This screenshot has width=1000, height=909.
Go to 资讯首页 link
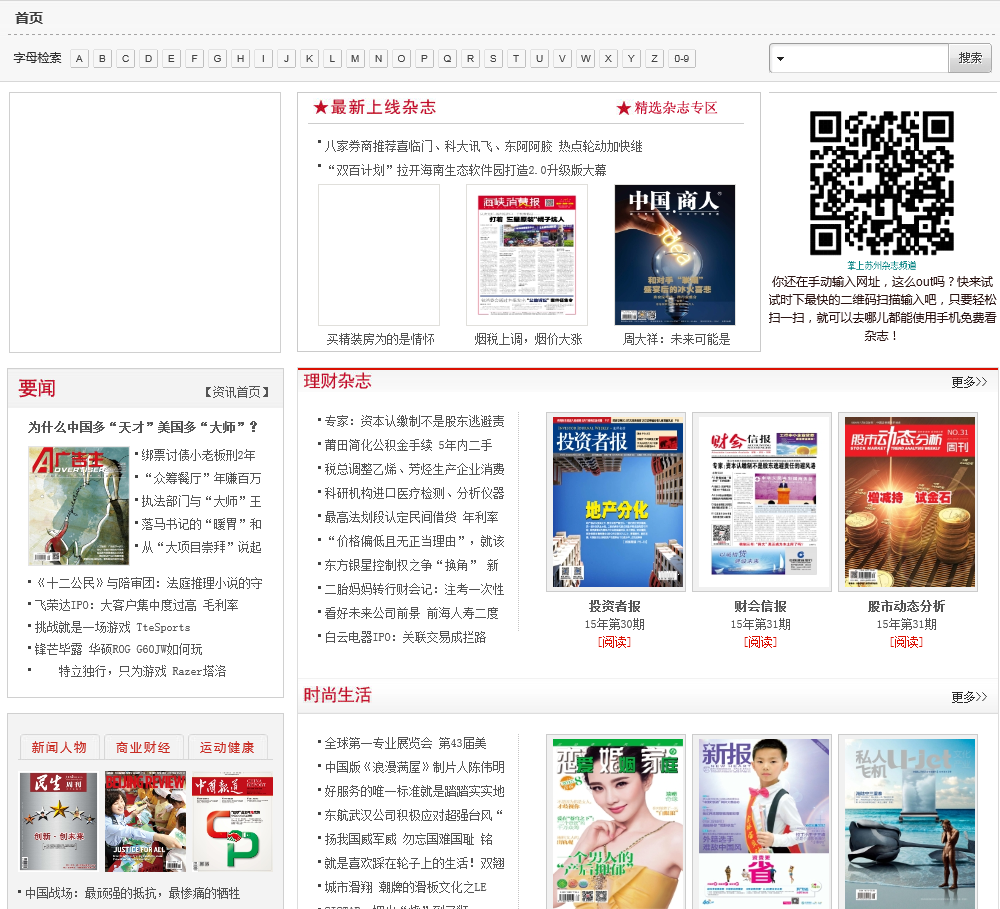[x=237, y=391]
